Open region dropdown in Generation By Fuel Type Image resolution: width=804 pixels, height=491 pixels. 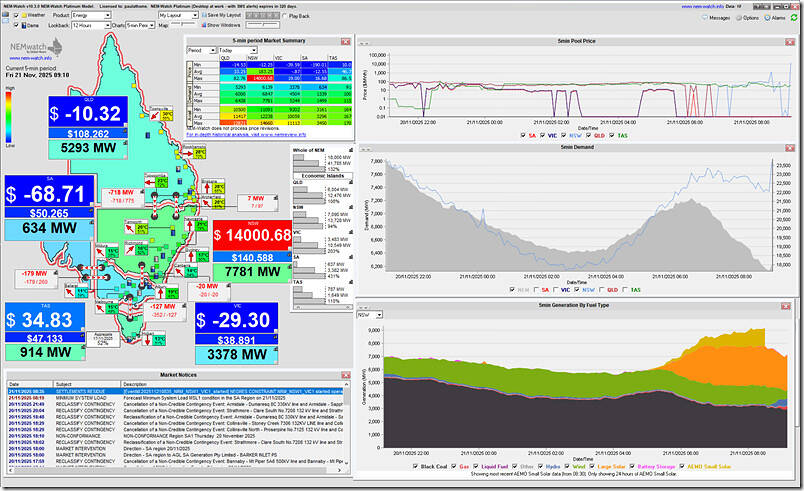[370, 315]
